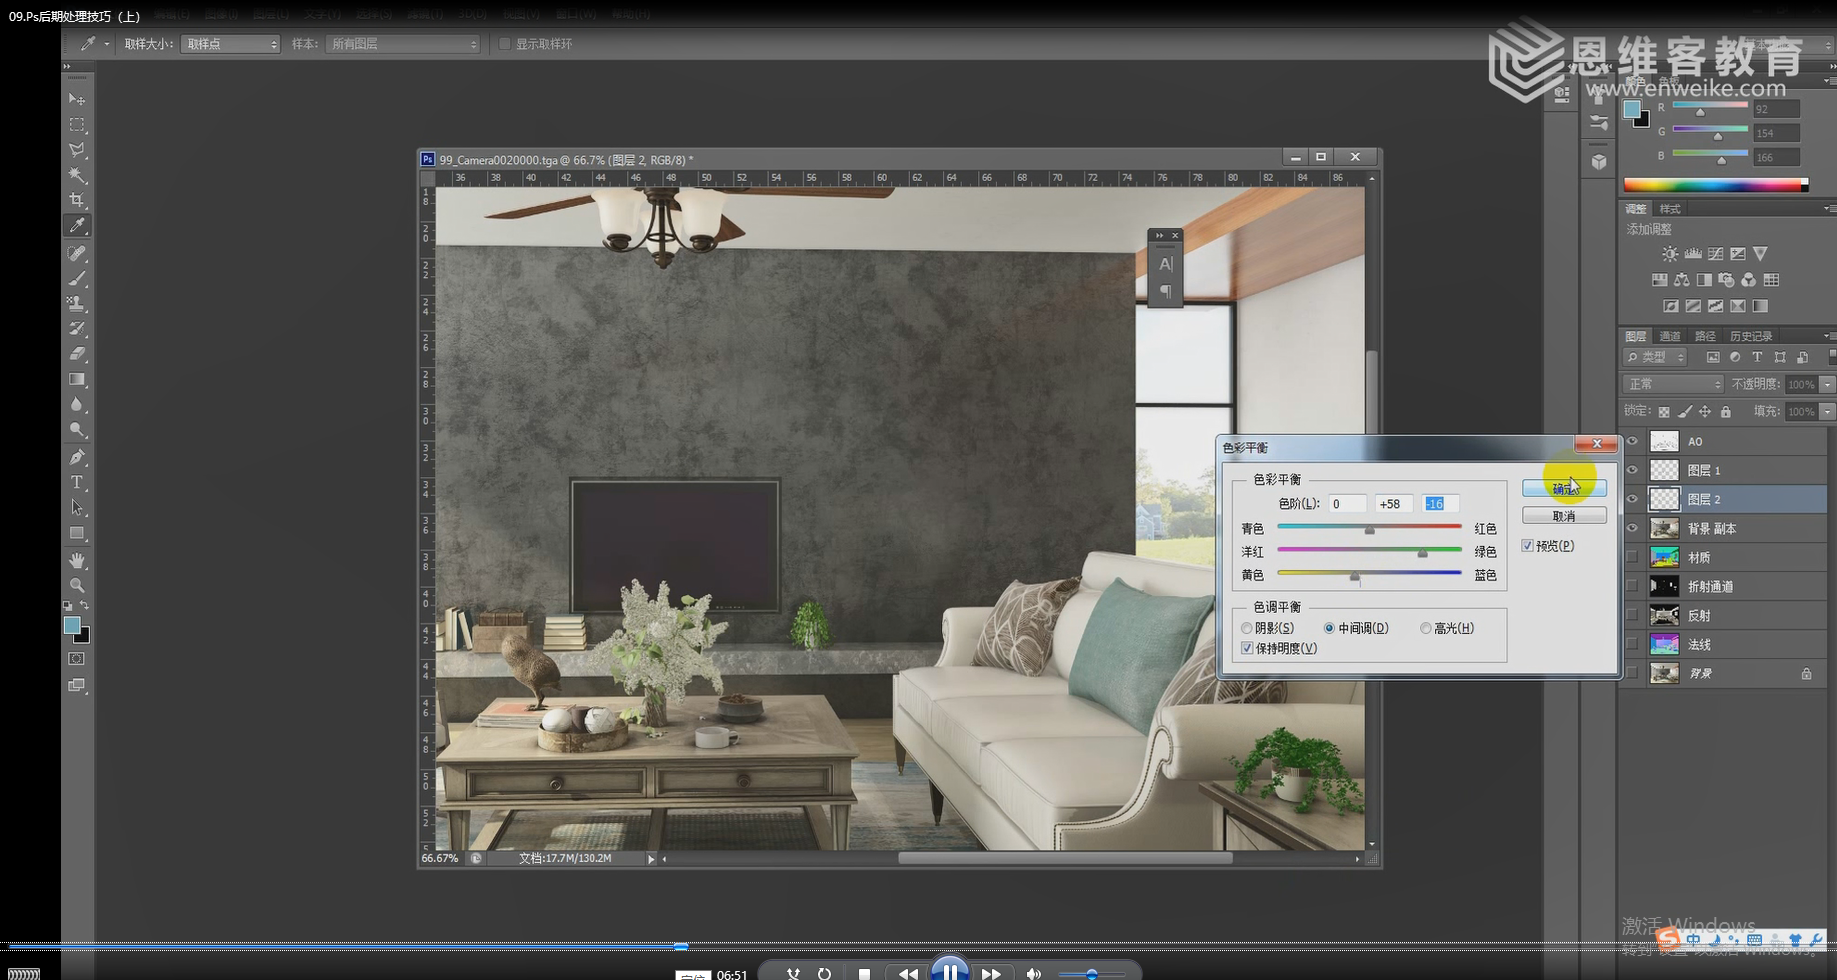
Task: Add a Brightness/Contrast adjustment
Action: (x=1670, y=254)
